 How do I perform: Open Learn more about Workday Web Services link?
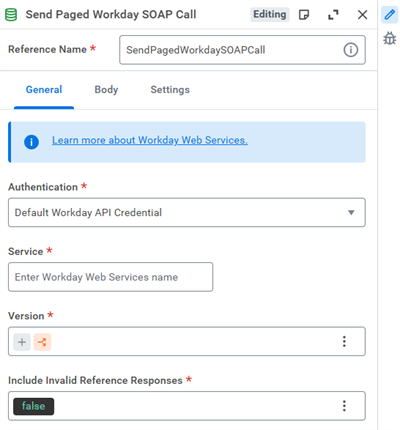point(150,140)
